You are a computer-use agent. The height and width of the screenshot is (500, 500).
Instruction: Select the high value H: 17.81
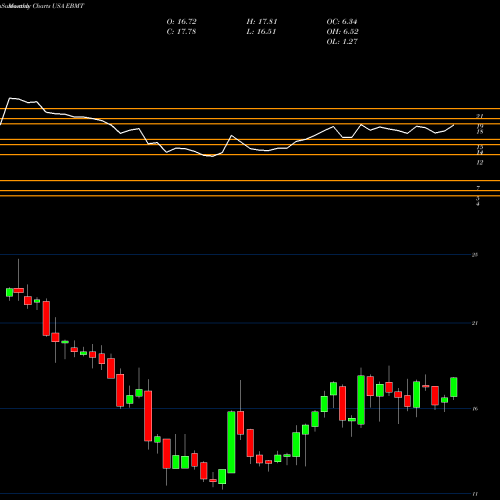262,22
